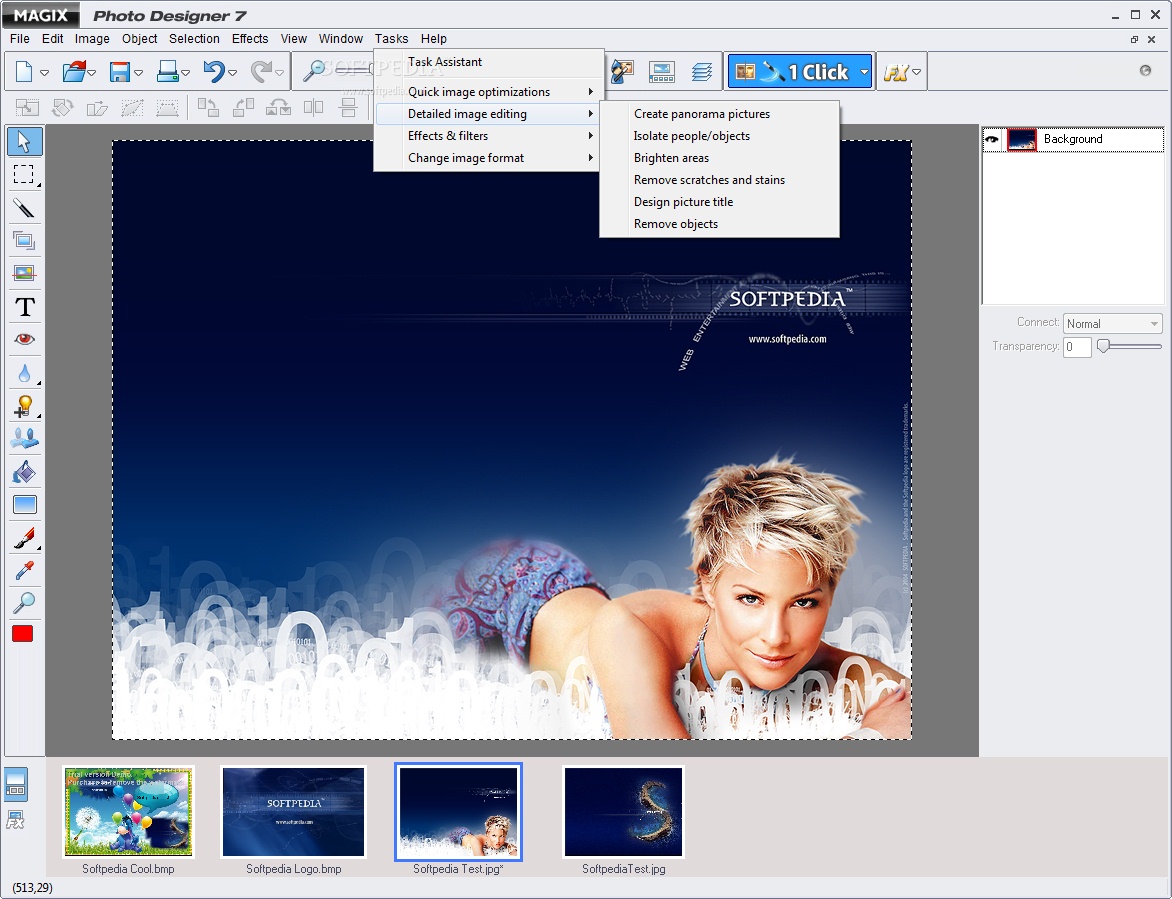Open Effects & filters submenu

click(x=489, y=136)
